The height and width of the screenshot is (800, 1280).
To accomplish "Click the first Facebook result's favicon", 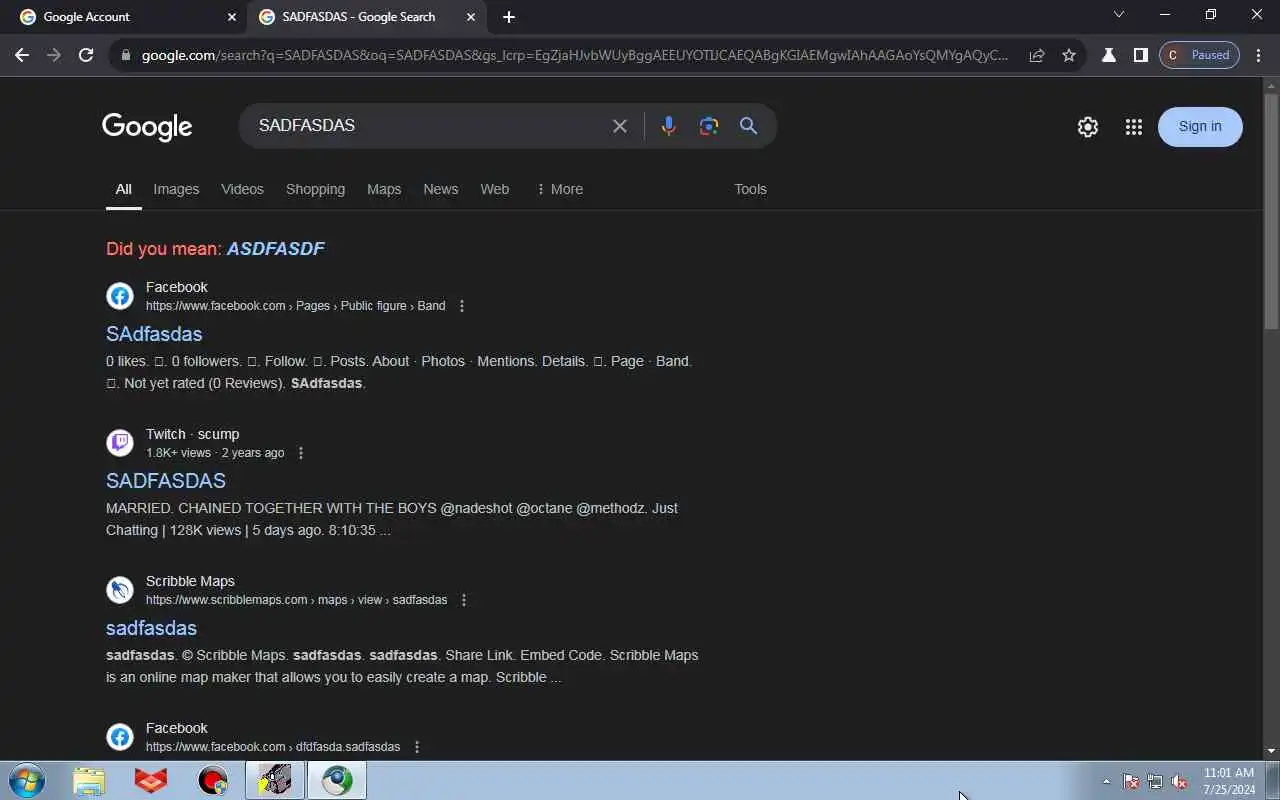I will [120, 296].
